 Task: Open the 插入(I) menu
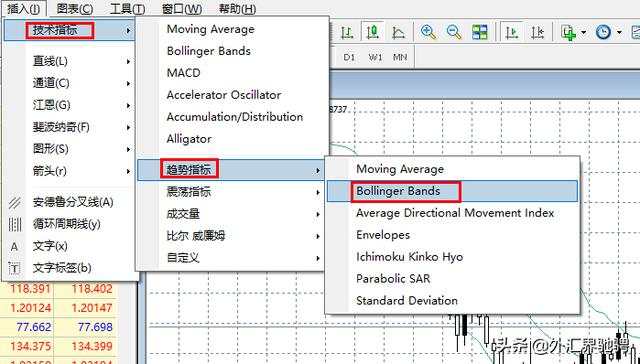point(23,8)
